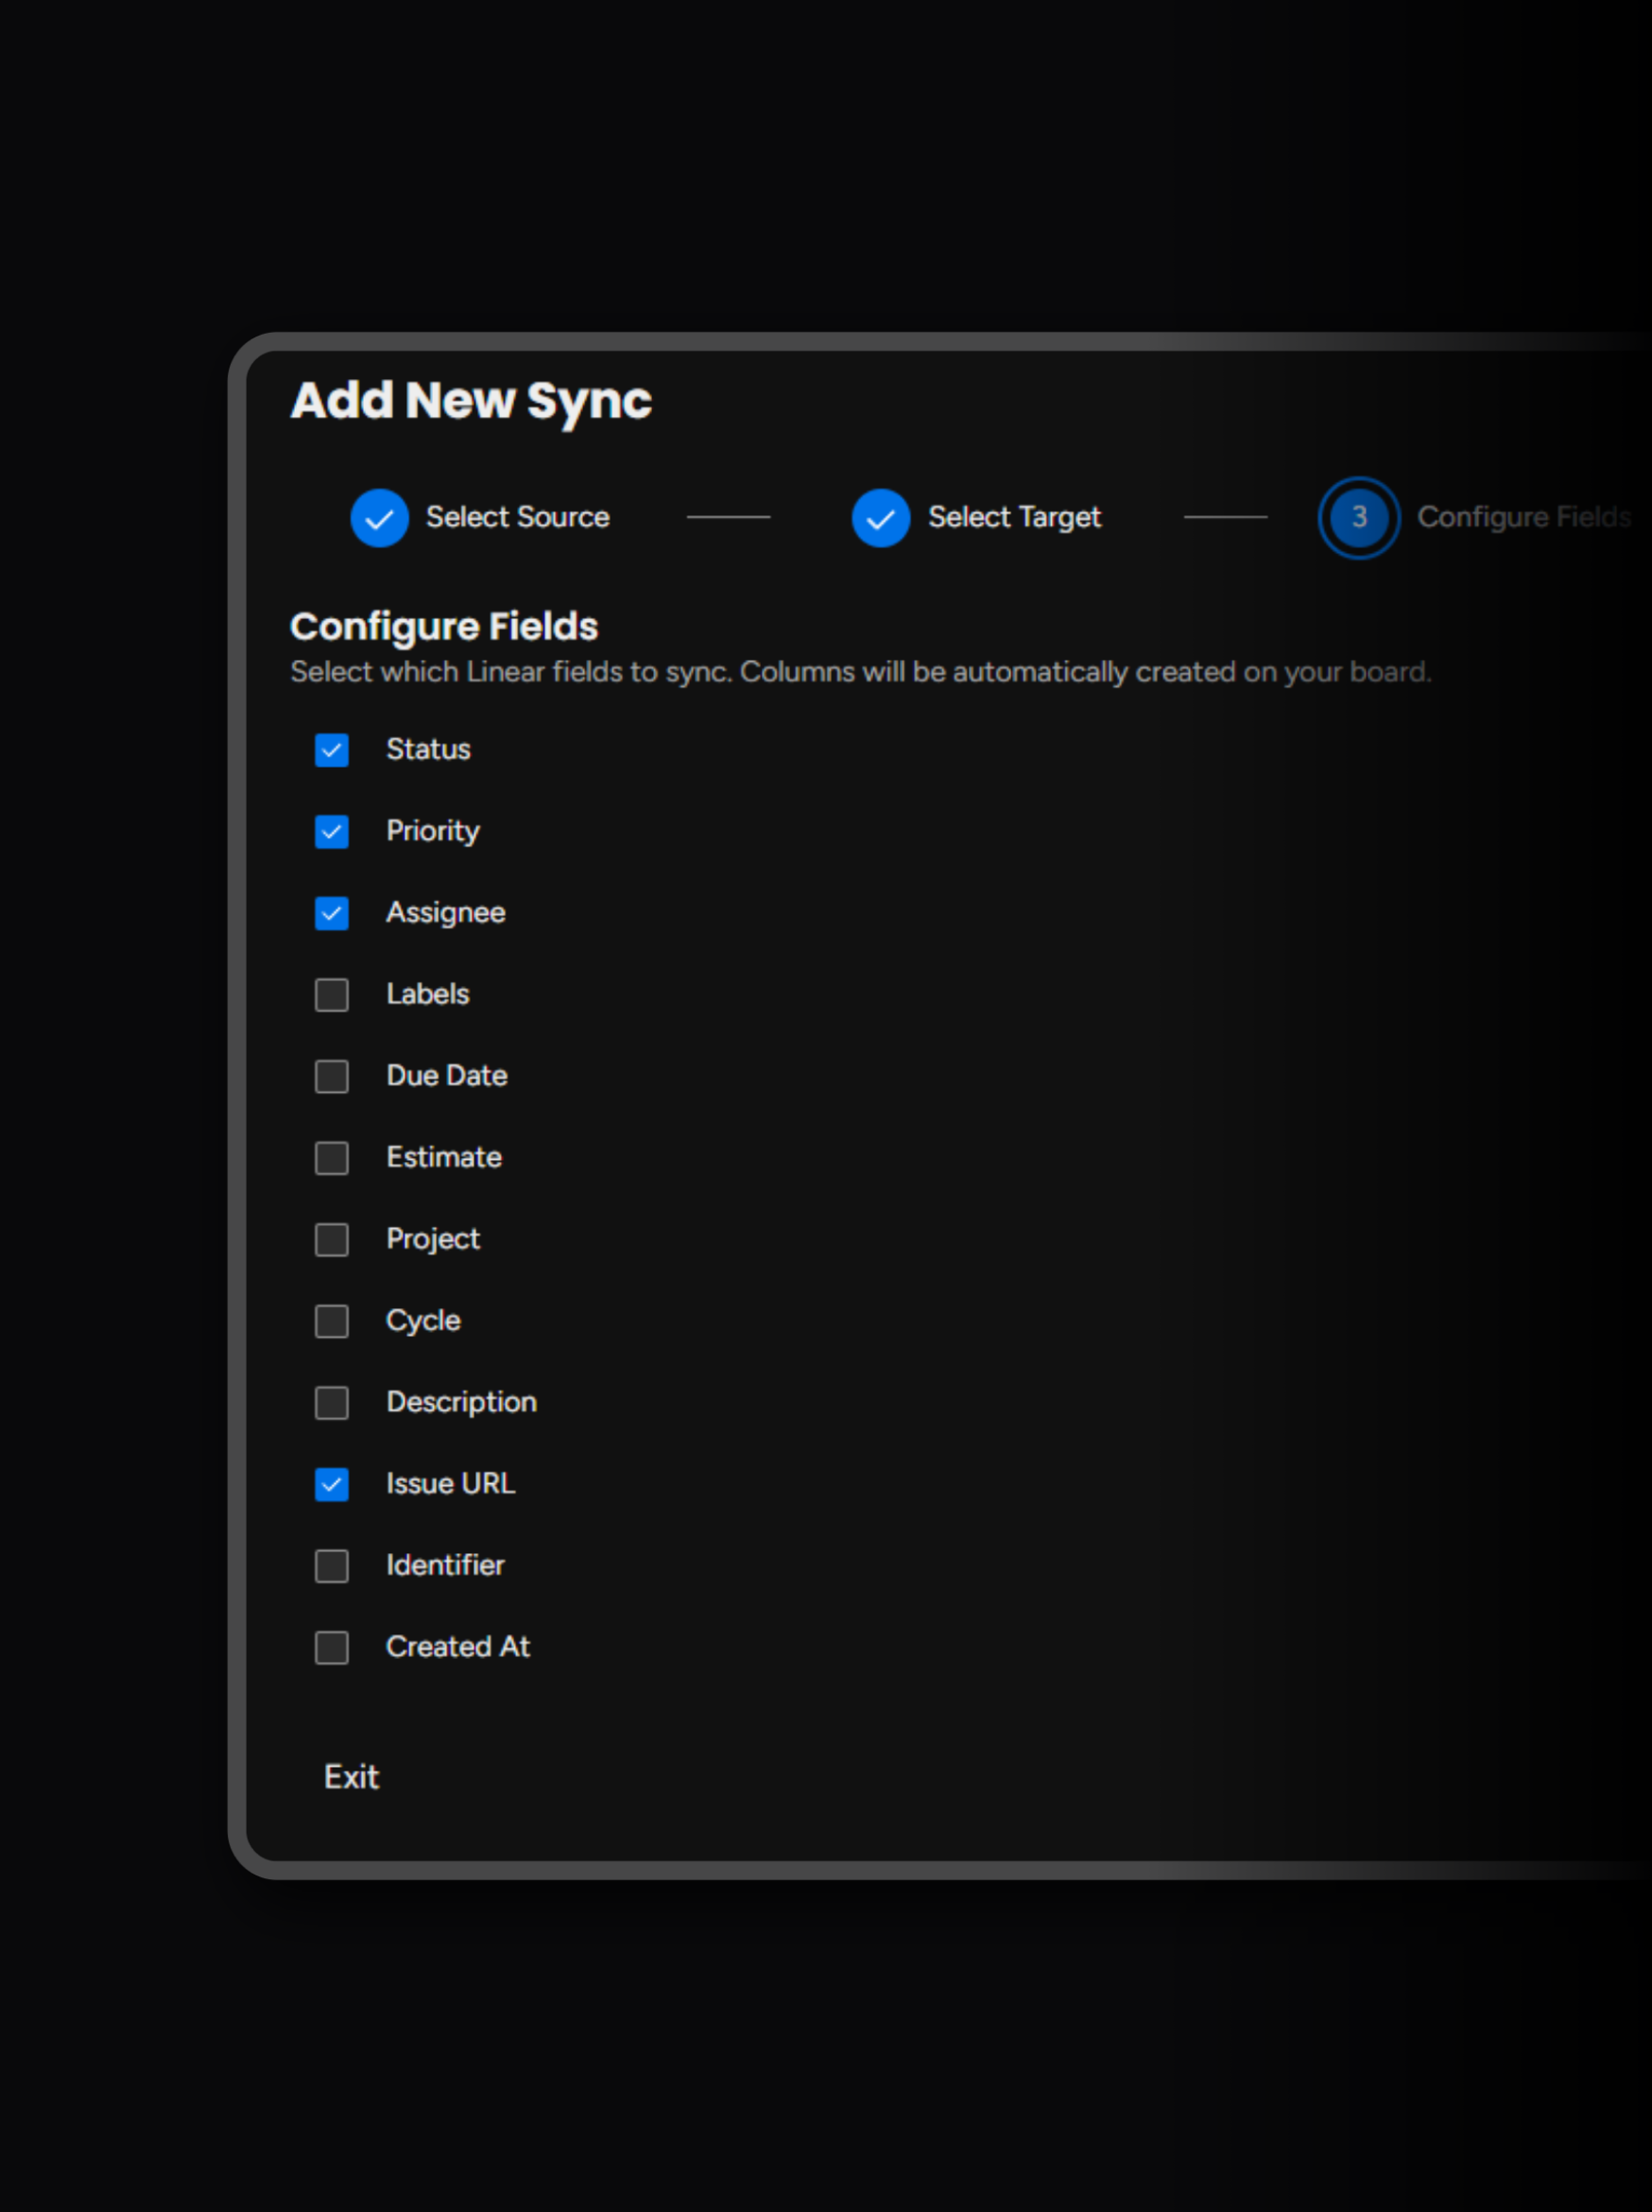This screenshot has width=1652, height=2212.
Task: Uncheck the Issue URL checkbox
Action: point(331,1484)
